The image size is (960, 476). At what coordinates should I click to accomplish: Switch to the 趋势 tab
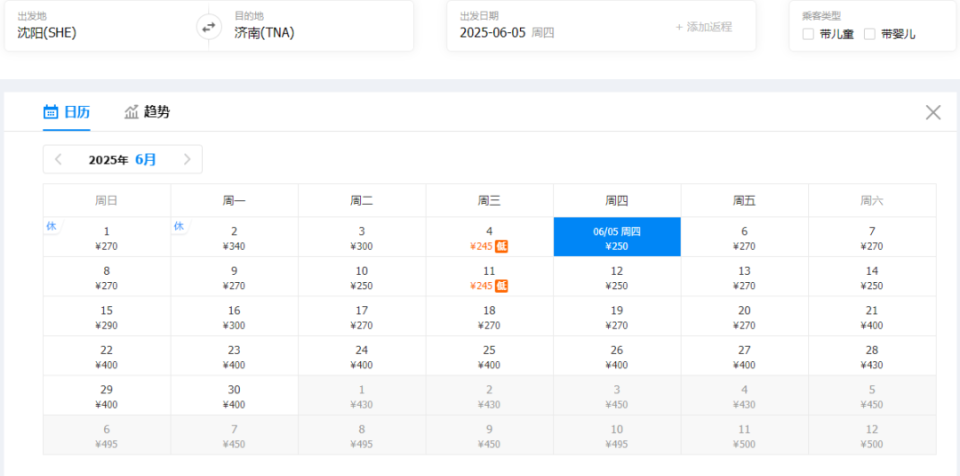(147, 112)
